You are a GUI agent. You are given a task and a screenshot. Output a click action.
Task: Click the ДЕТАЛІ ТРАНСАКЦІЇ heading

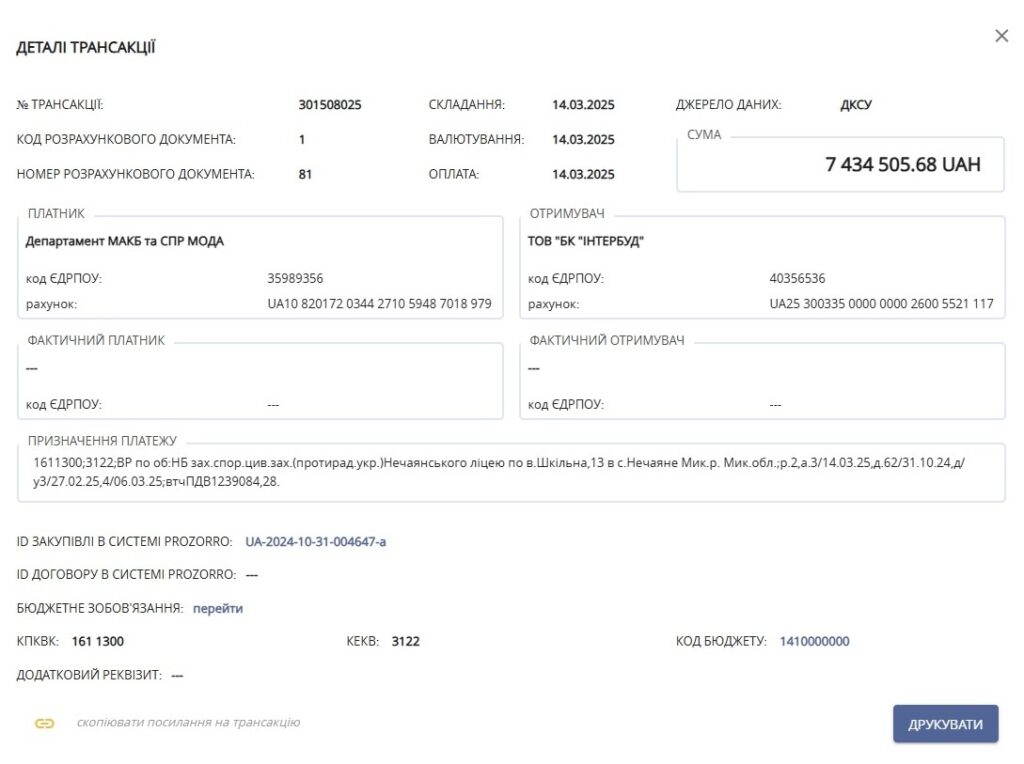(86, 48)
